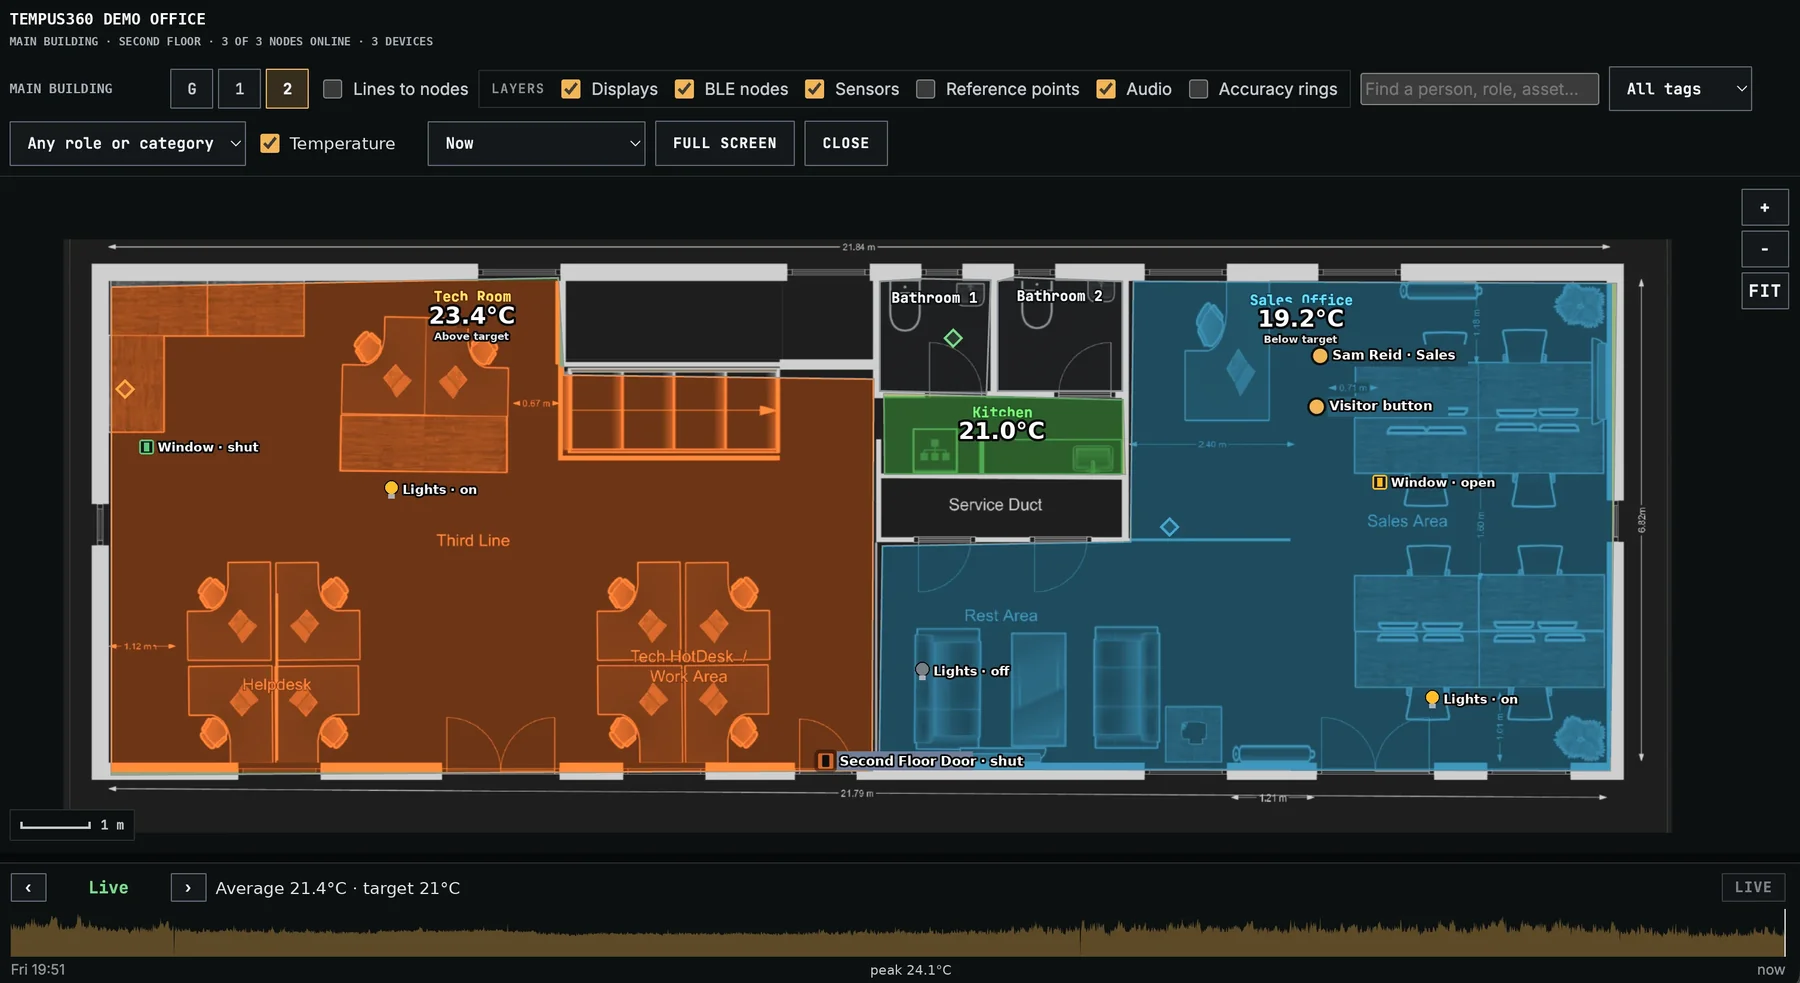The width and height of the screenshot is (1800, 983).
Task: Switch to floor 1
Action: click(x=240, y=89)
